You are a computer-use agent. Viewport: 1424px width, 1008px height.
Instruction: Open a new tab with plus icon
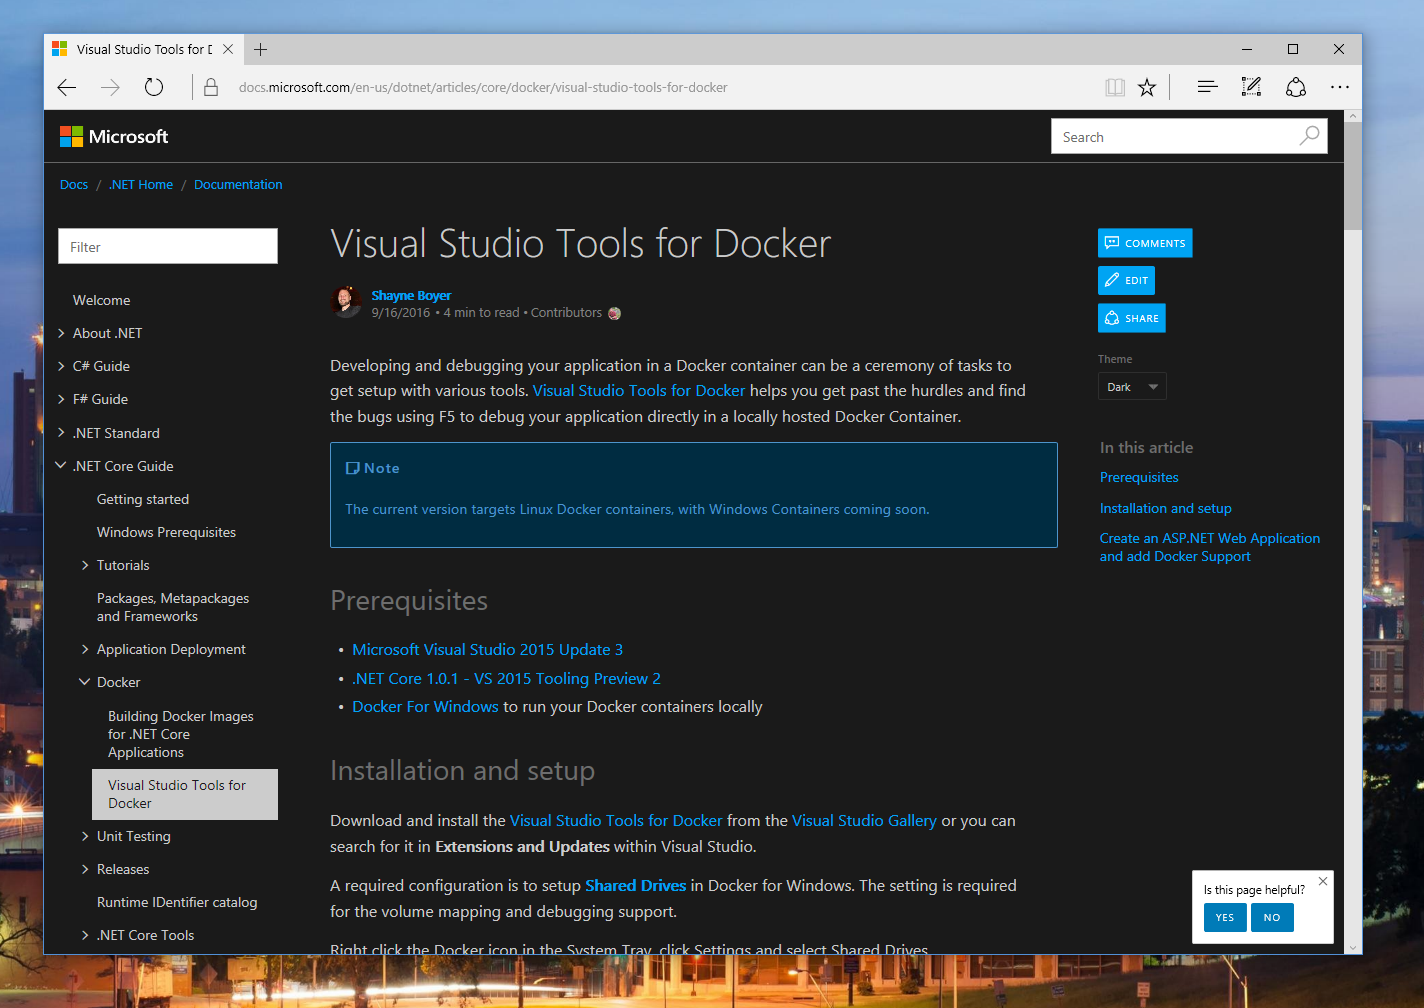[x=261, y=49]
